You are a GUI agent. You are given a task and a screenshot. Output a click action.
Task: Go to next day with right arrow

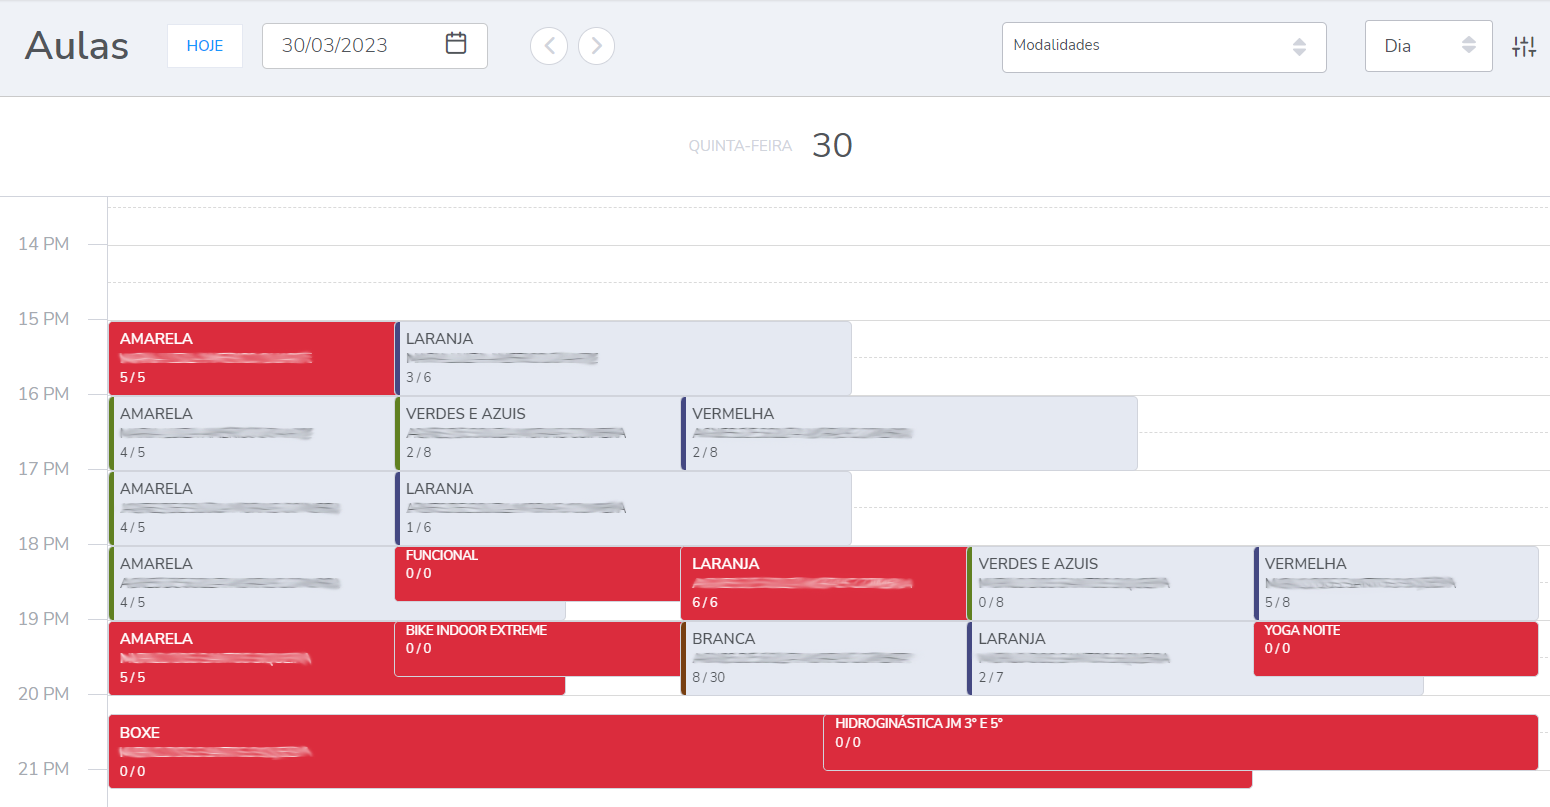tap(597, 46)
